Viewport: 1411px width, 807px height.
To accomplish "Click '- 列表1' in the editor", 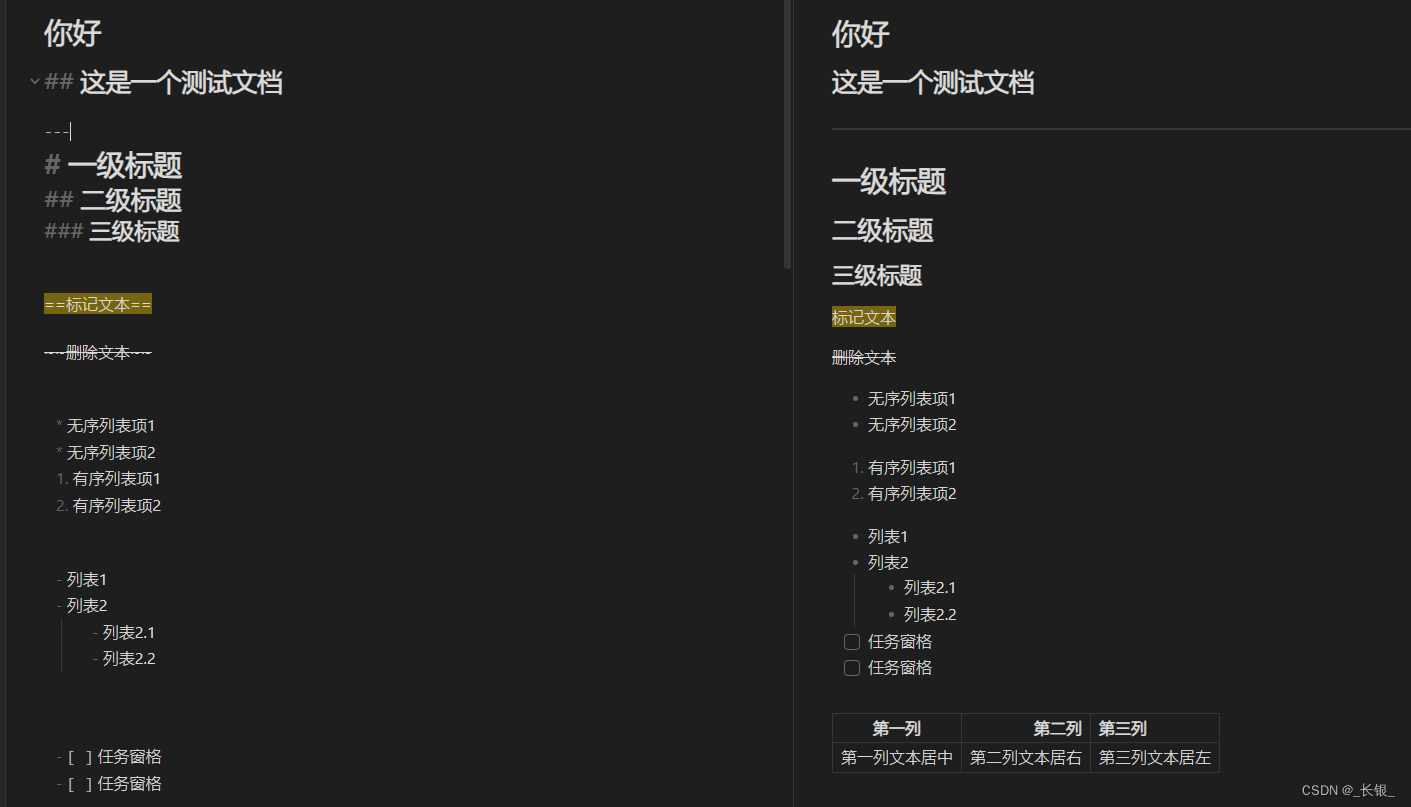I will coord(82,580).
